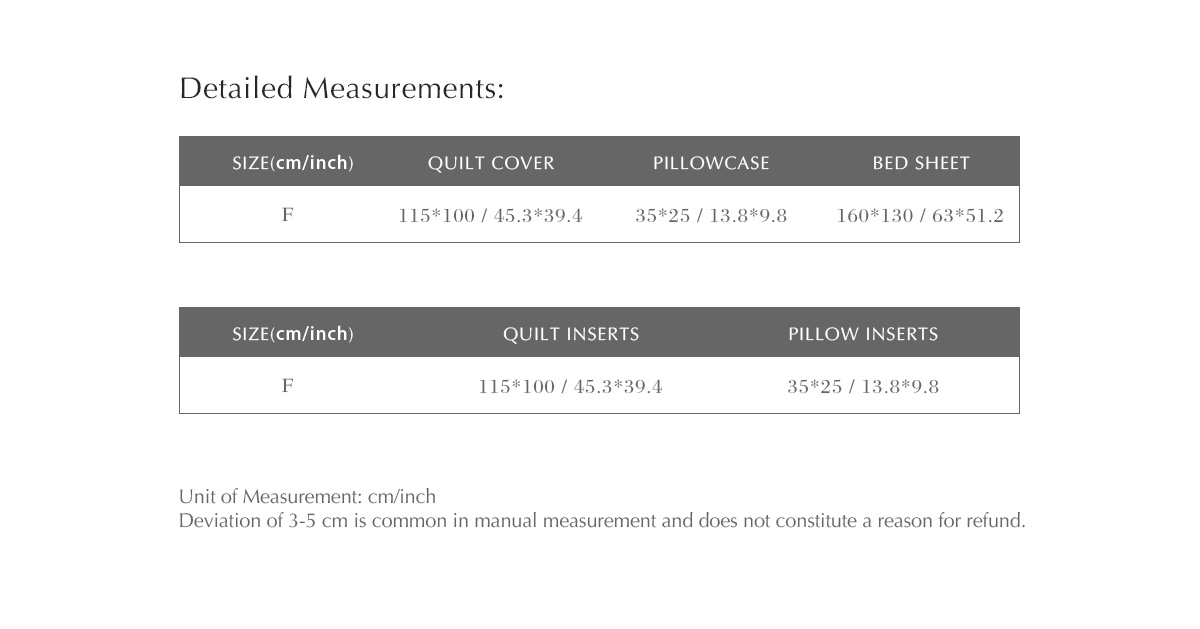Click the SIZE(cm/inch) header in the inserts table
Image resolution: width=1200 pixels, height=629 pixels.
click(x=292, y=334)
